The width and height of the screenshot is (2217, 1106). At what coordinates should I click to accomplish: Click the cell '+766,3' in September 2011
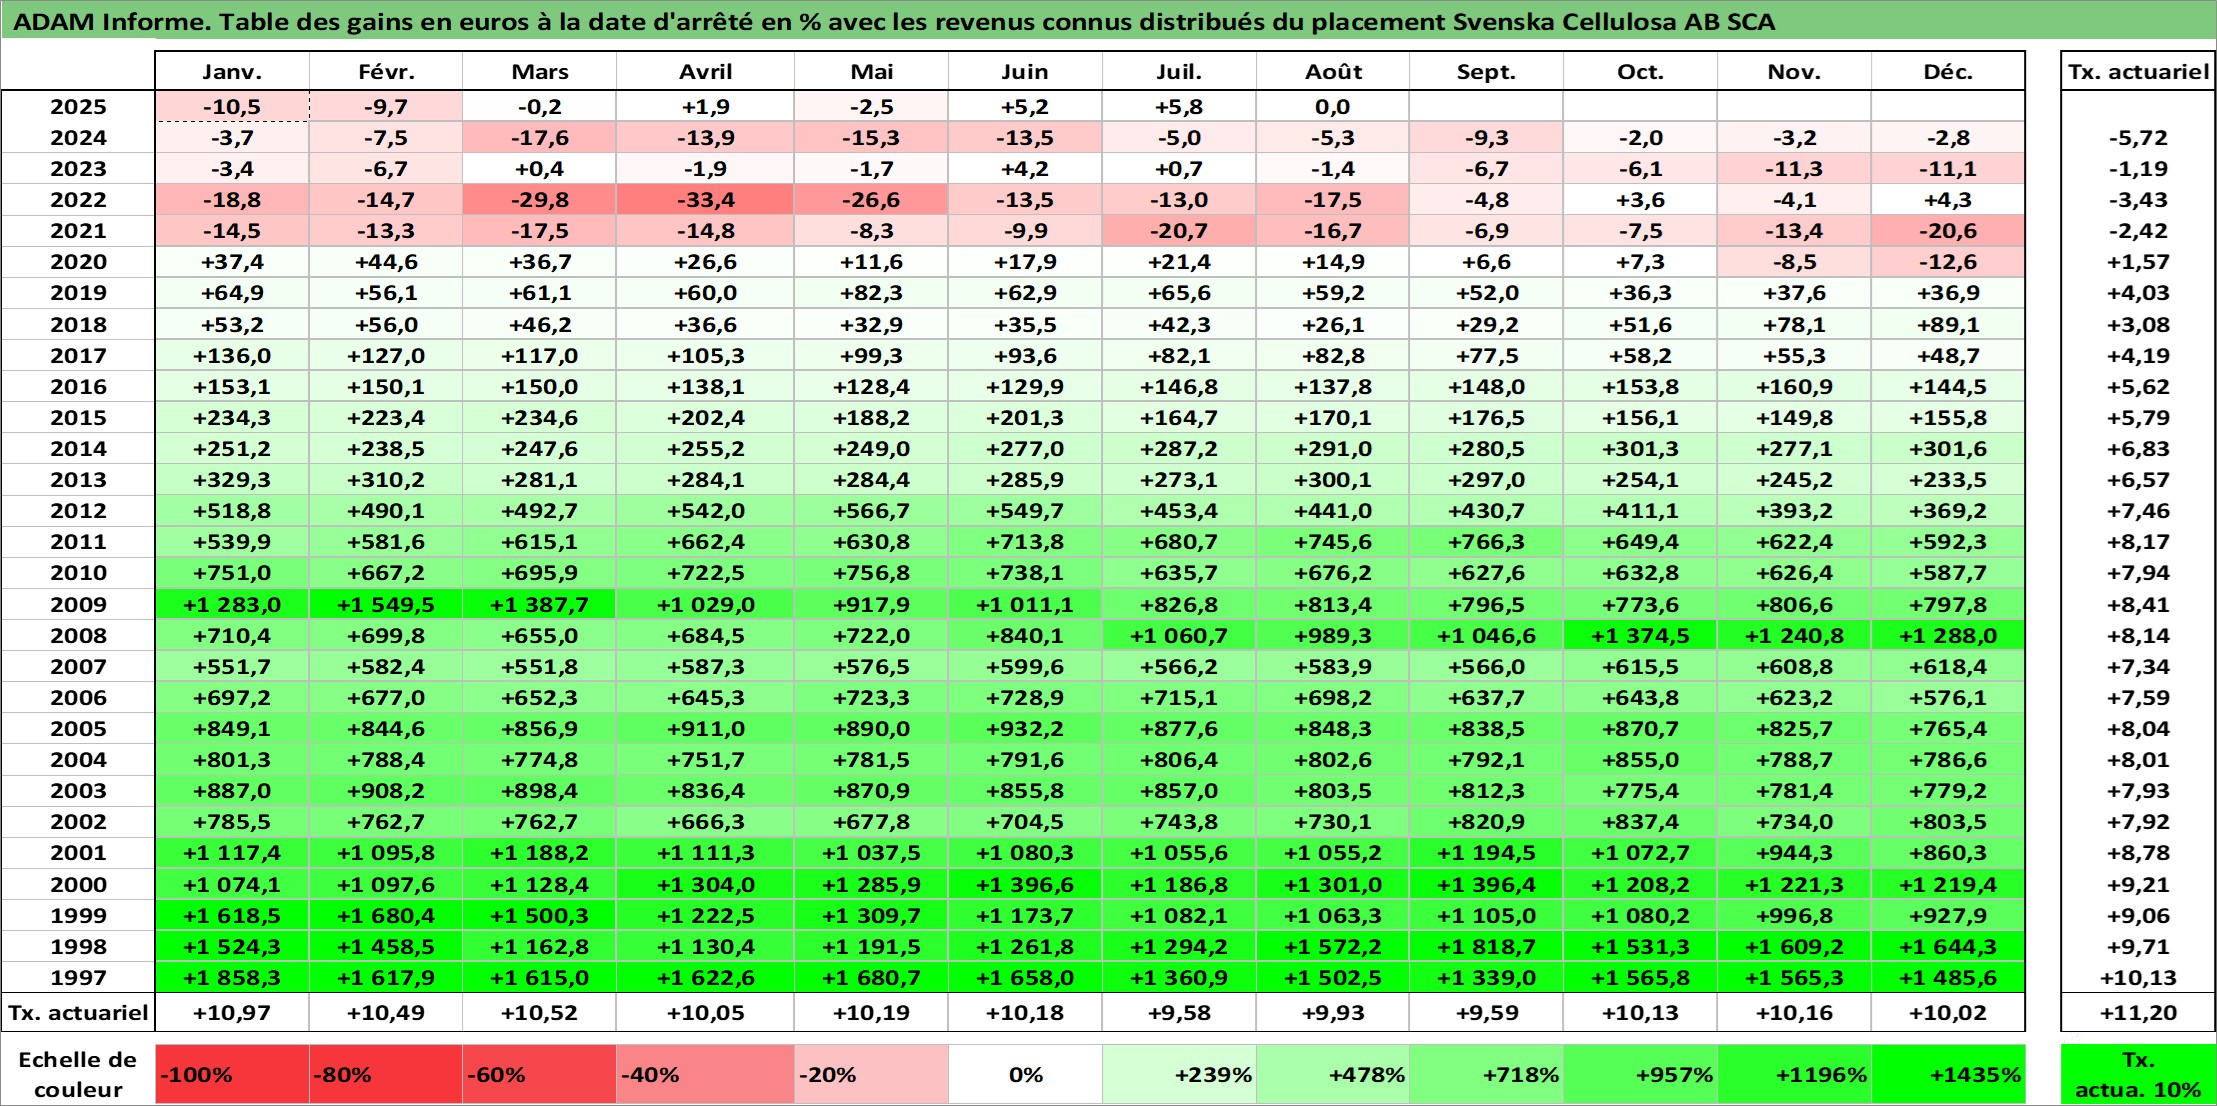[x=1486, y=541]
